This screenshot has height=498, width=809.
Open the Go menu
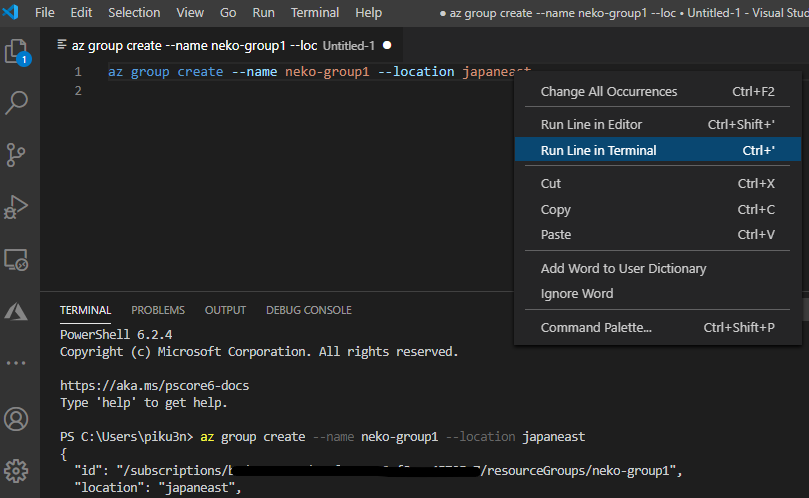coord(228,12)
